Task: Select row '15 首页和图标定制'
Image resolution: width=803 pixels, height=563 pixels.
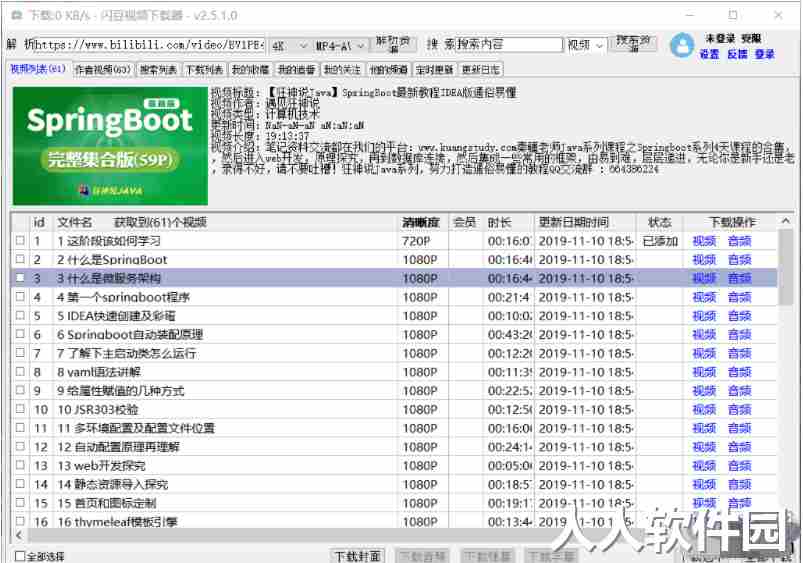Action: [x=393, y=503]
